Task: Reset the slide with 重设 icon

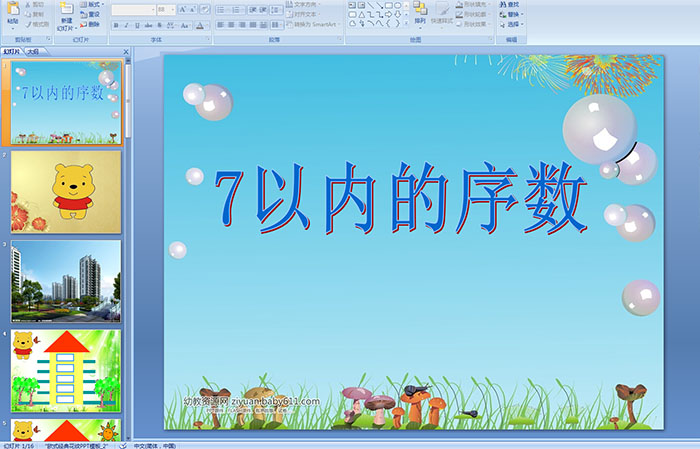Action: pyautogui.click(x=83, y=15)
